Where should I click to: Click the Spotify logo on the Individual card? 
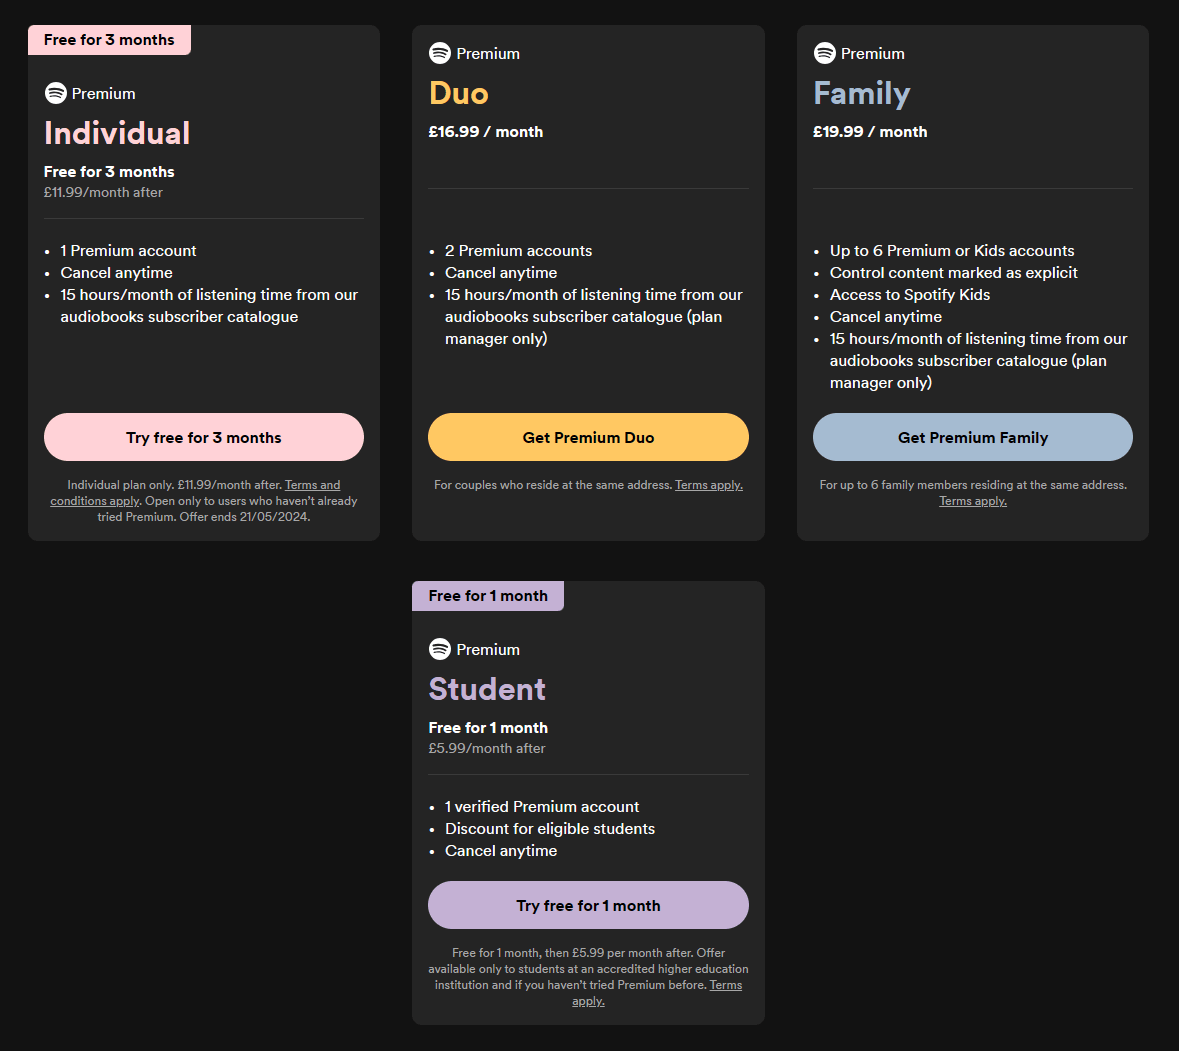[x=56, y=93]
